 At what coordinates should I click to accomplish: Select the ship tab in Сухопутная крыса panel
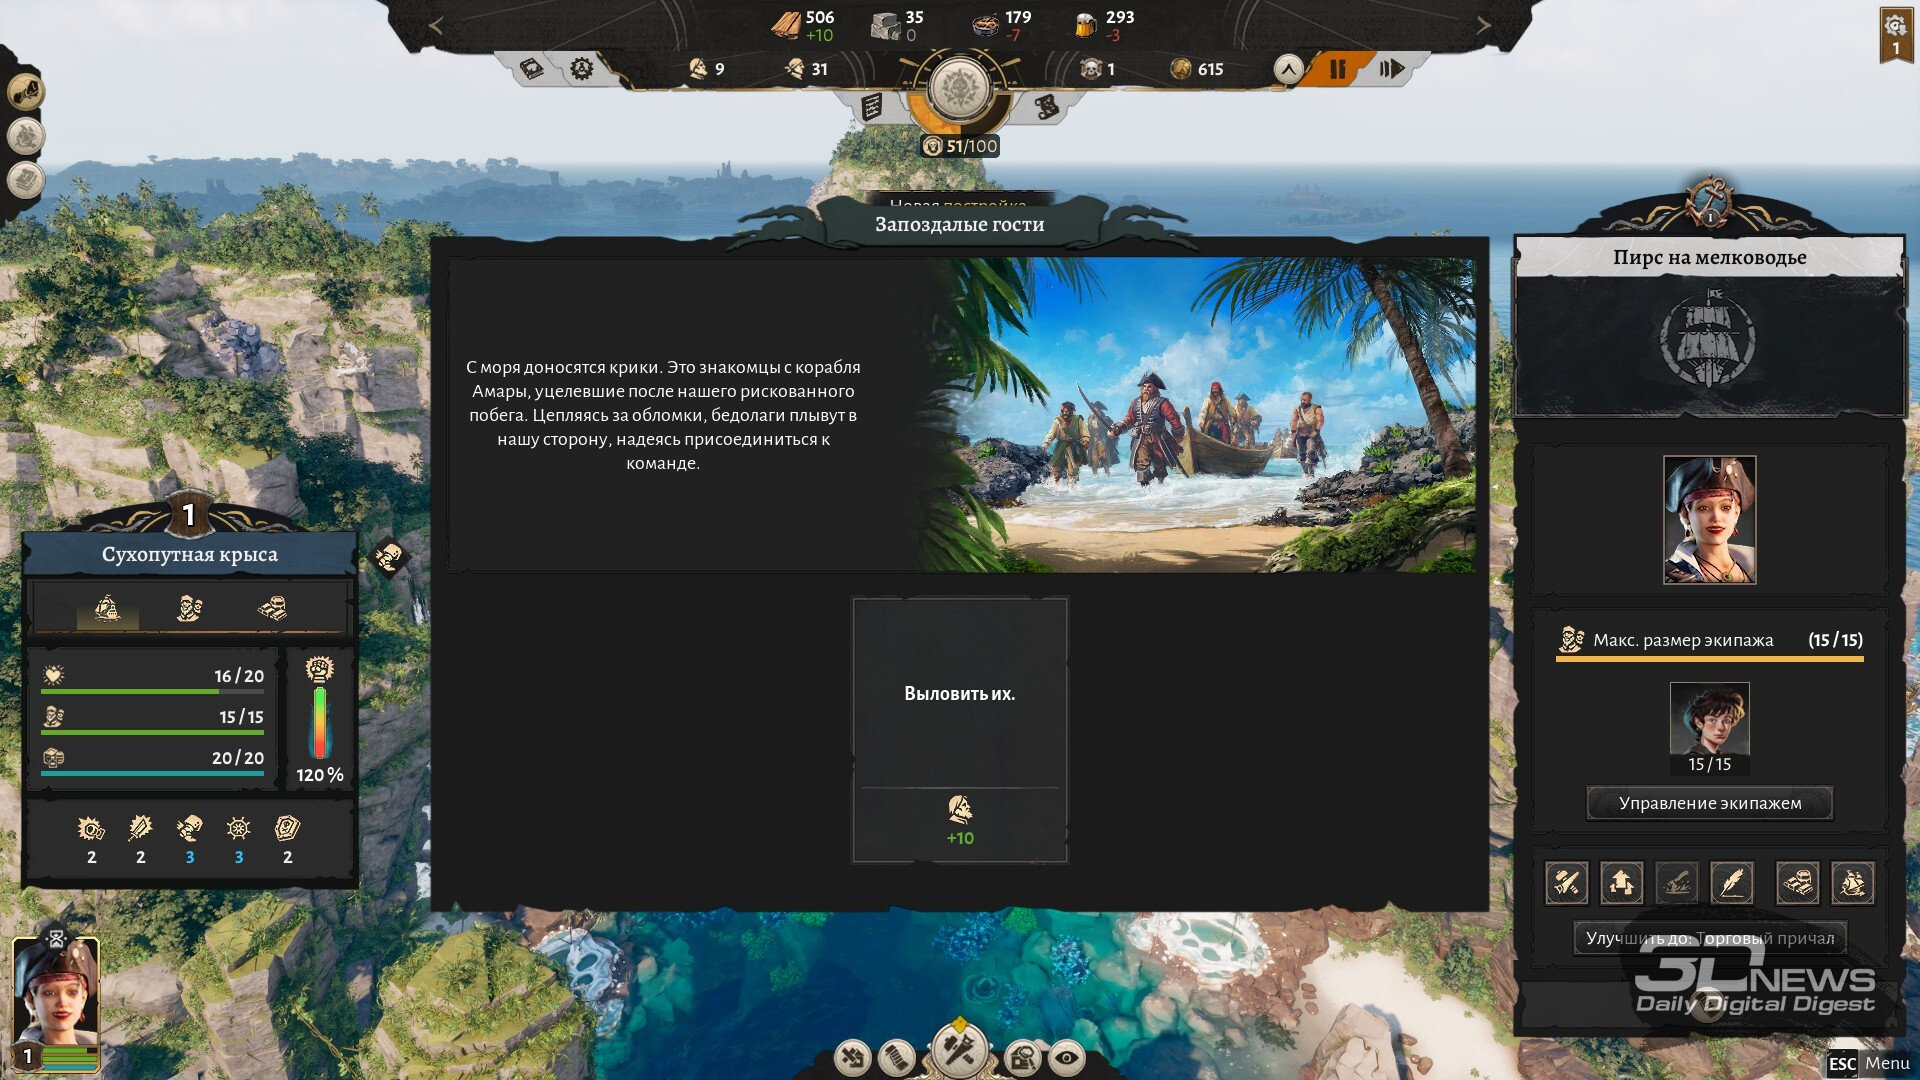pos(107,608)
